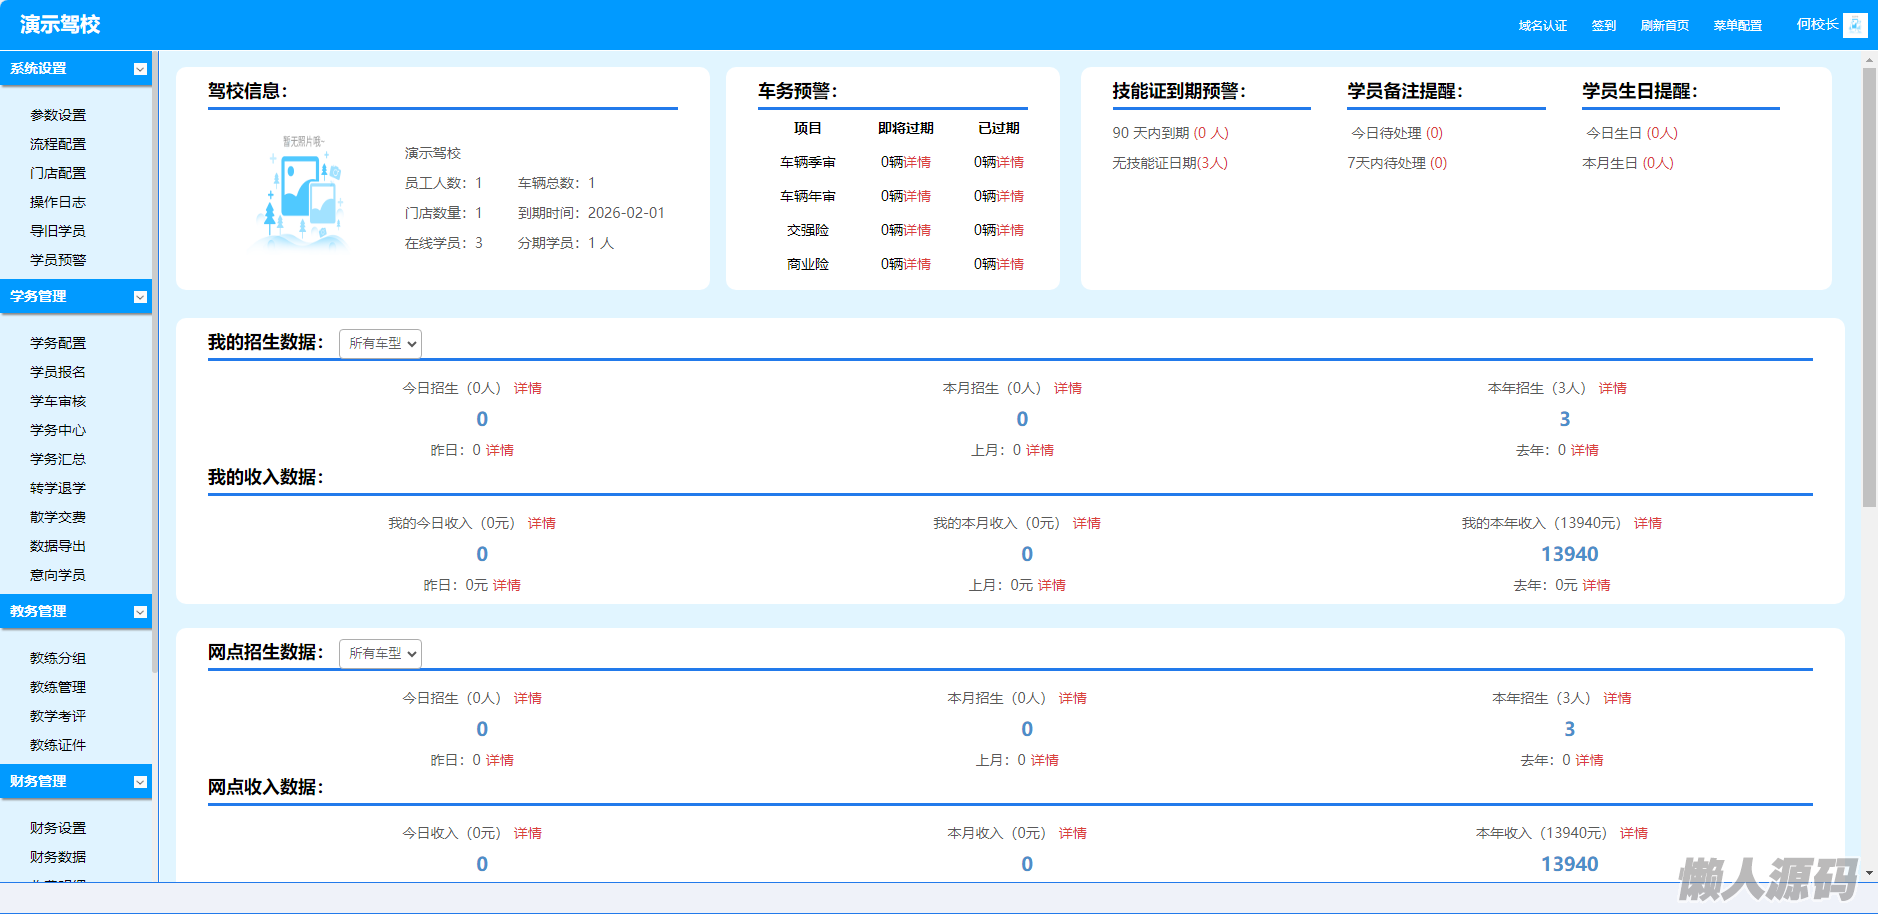Click 无技能证日期(3人) warning link
The height and width of the screenshot is (914, 1878).
coord(1170,163)
